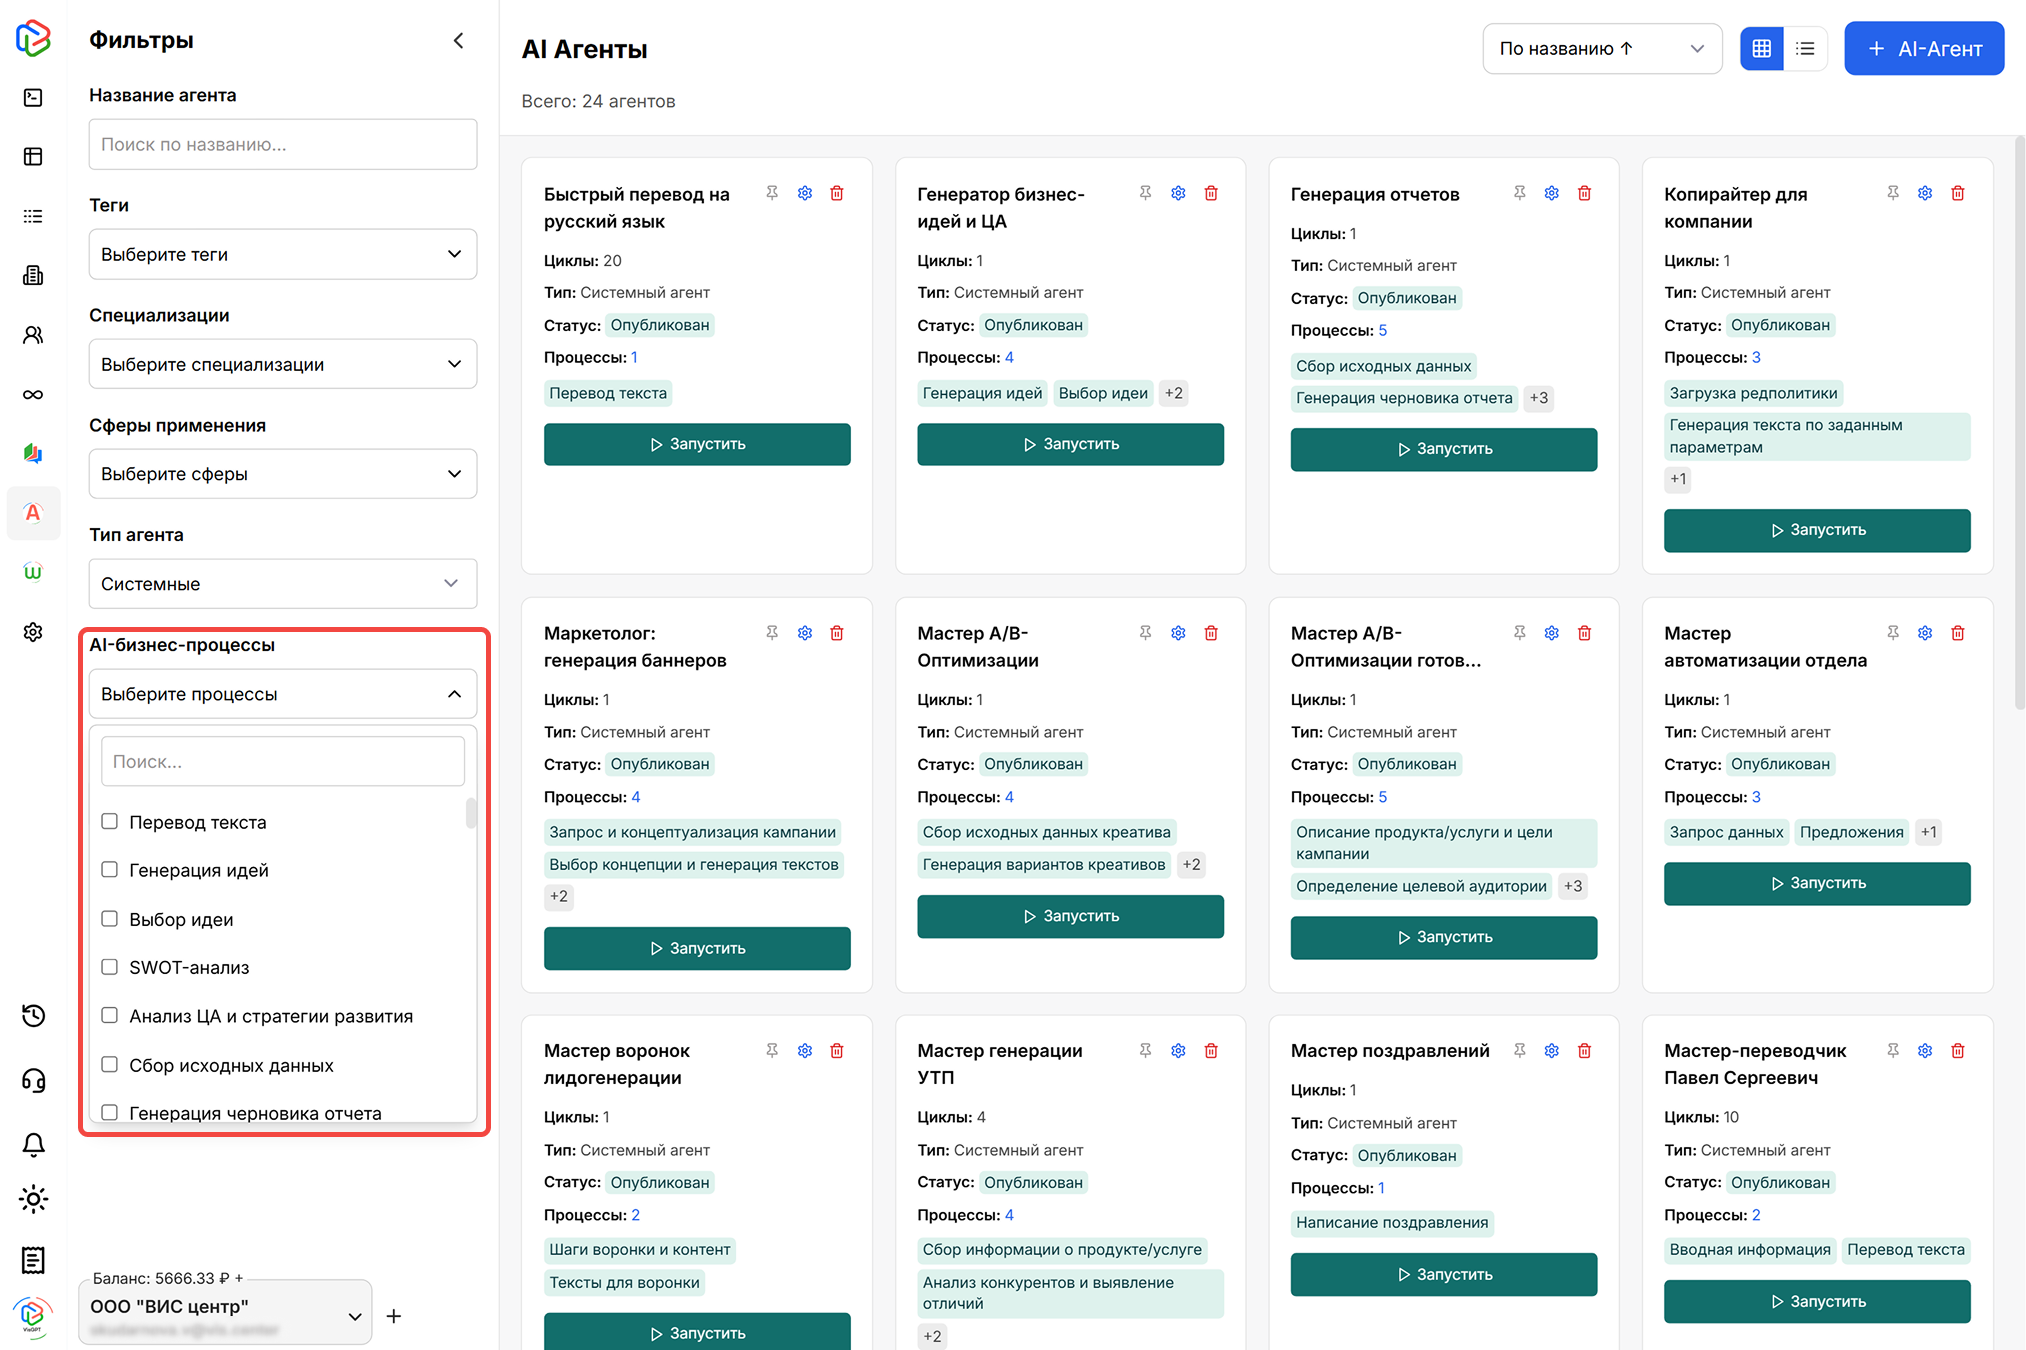
Task: Open notifications bell in sidebar
Action: click(x=33, y=1143)
